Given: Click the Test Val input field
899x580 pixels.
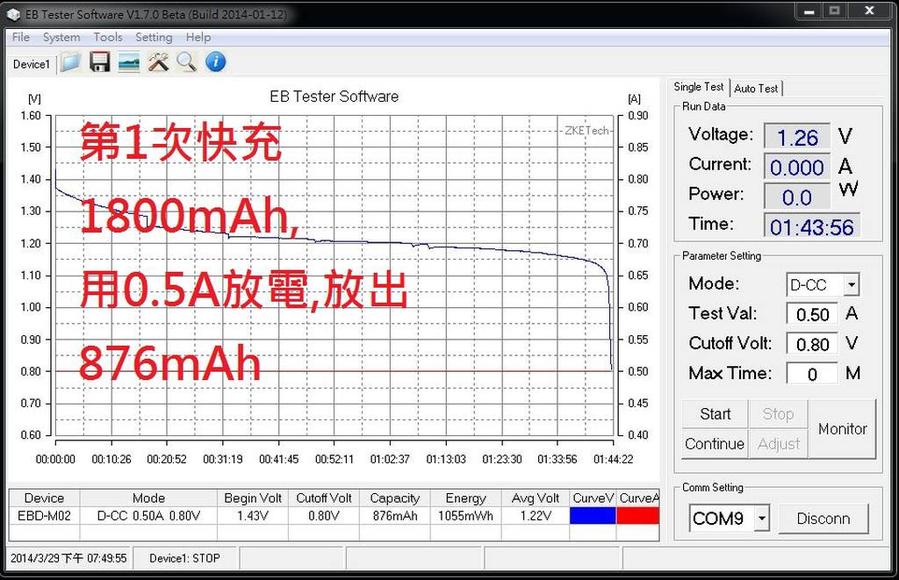Looking at the screenshot, I should tap(812, 314).
